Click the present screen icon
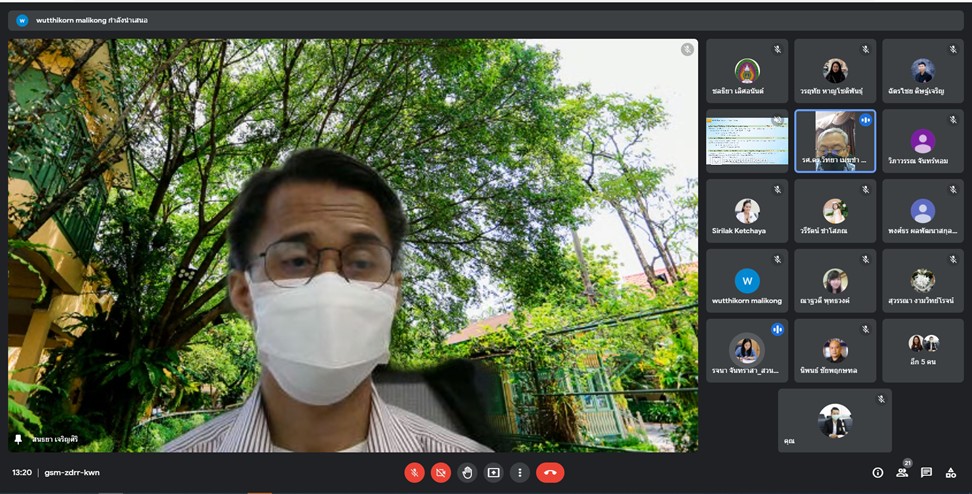 pos(493,472)
